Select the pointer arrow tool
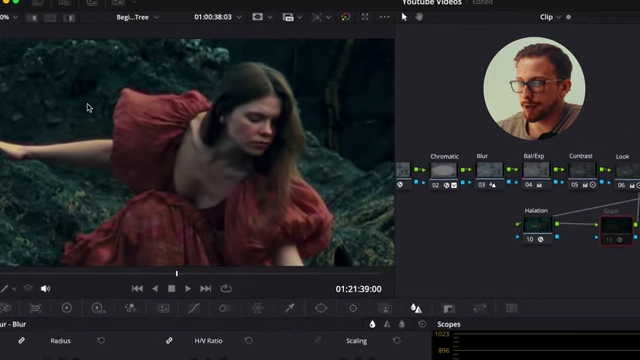 (404, 17)
